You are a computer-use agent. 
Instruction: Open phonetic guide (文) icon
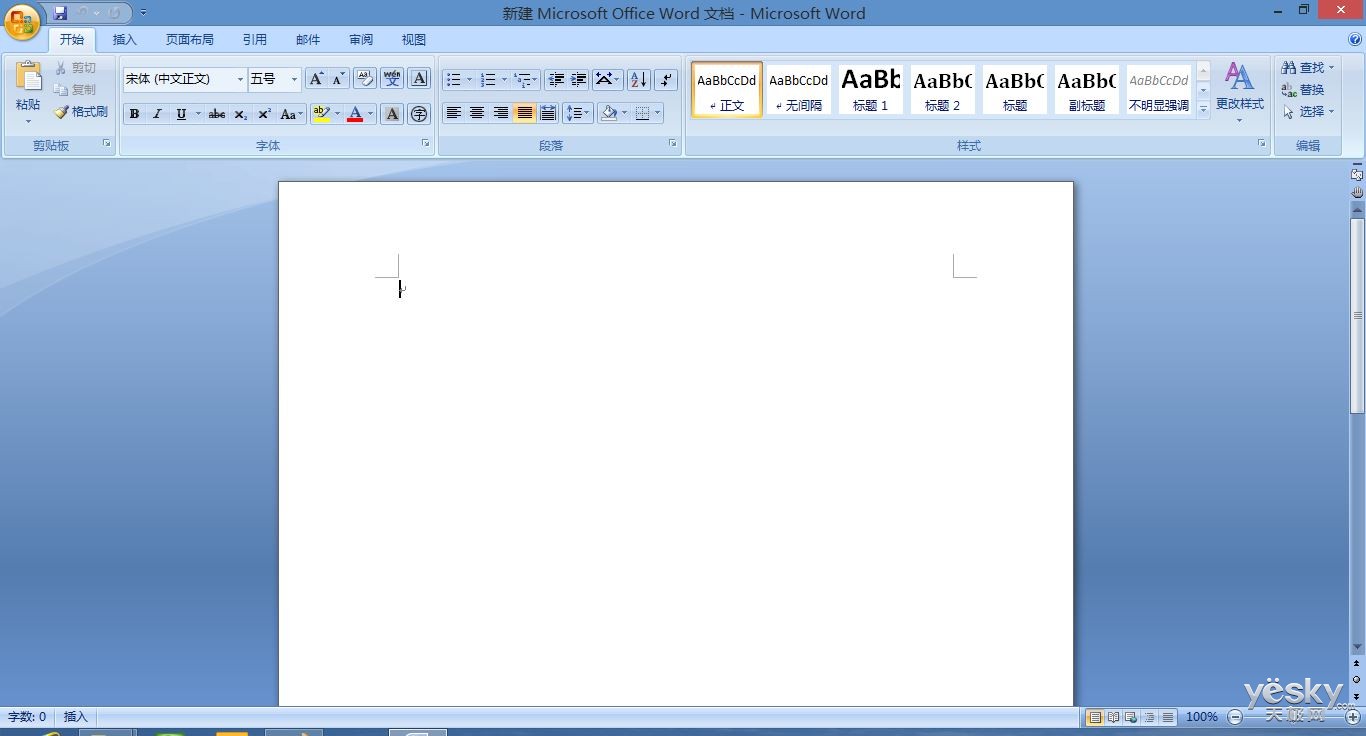pyautogui.click(x=392, y=79)
